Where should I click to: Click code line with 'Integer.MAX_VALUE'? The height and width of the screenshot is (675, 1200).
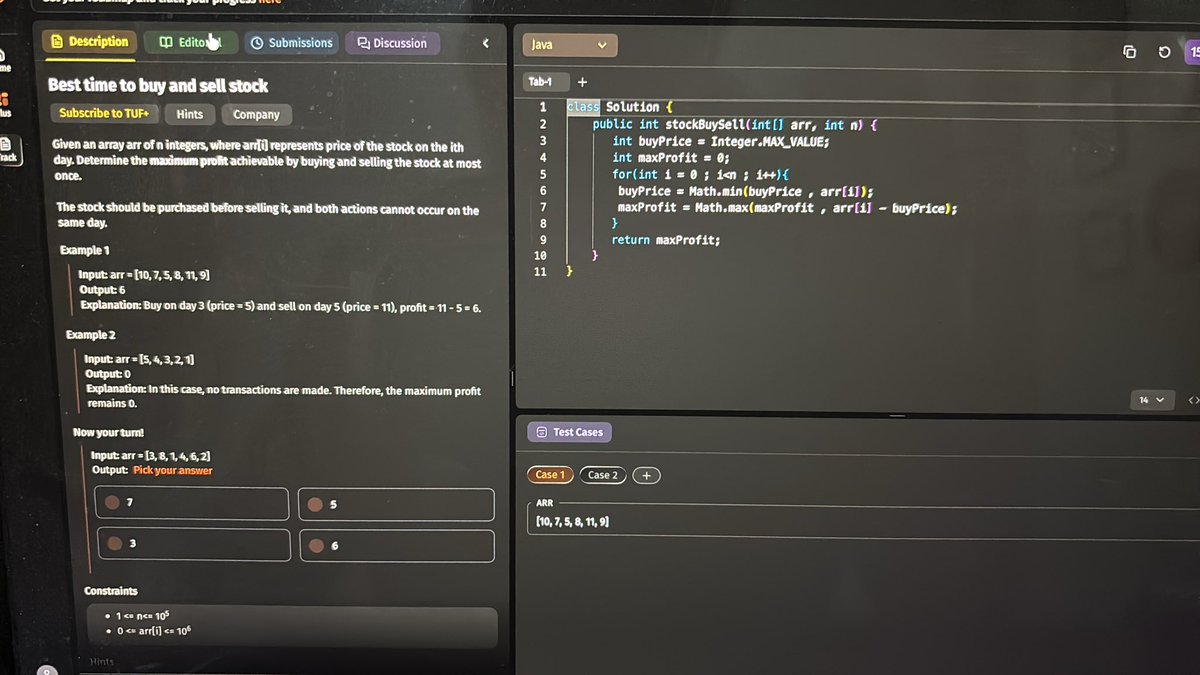[x=721, y=141]
